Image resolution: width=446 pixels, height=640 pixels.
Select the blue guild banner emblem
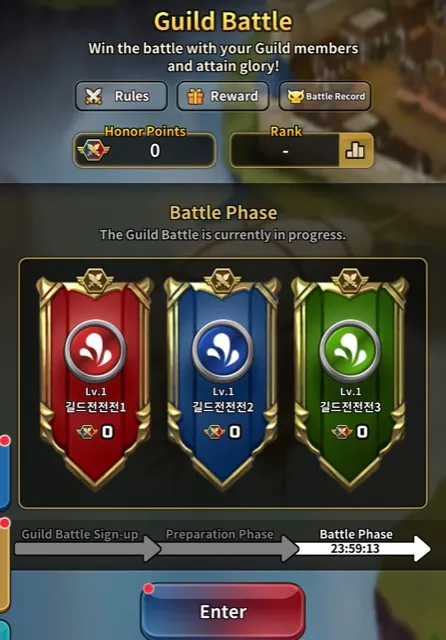[223, 351]
